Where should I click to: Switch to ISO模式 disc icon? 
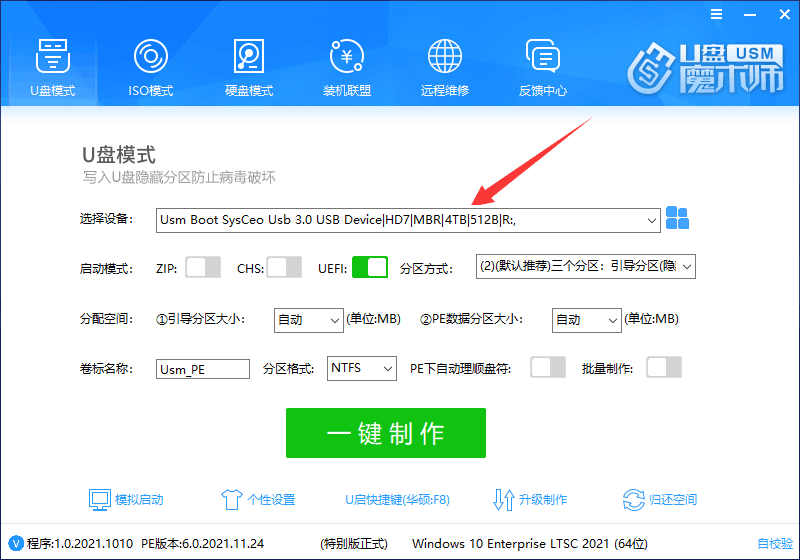click(x=151, y=56)
